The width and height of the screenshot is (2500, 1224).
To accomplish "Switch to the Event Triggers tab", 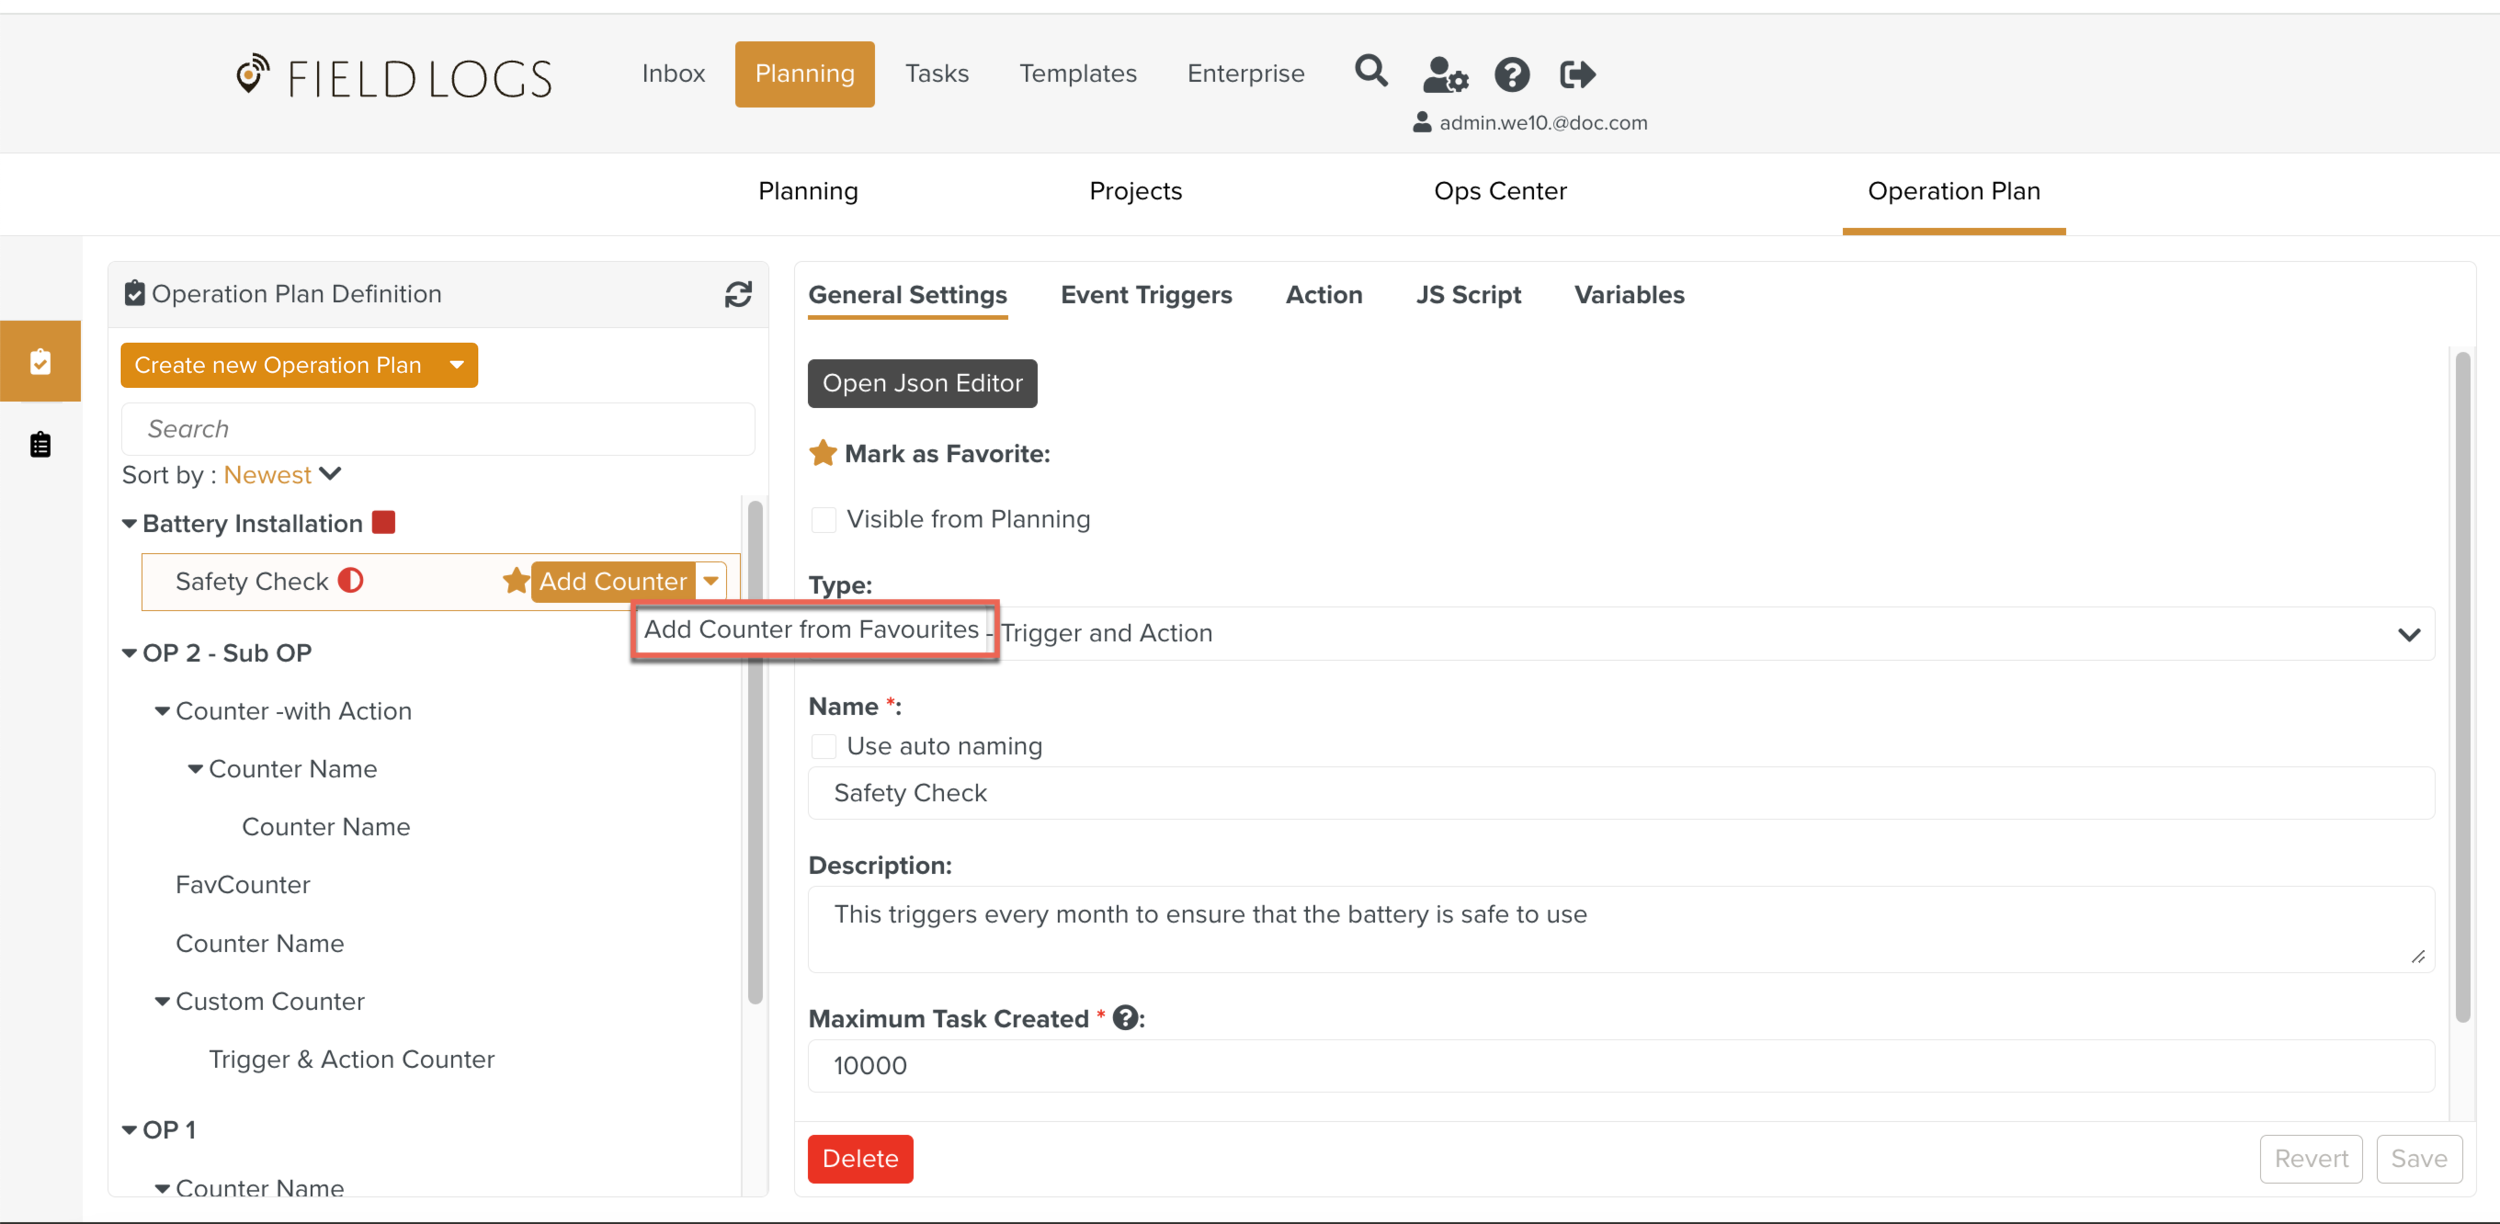I will (x=1146, y=295).
